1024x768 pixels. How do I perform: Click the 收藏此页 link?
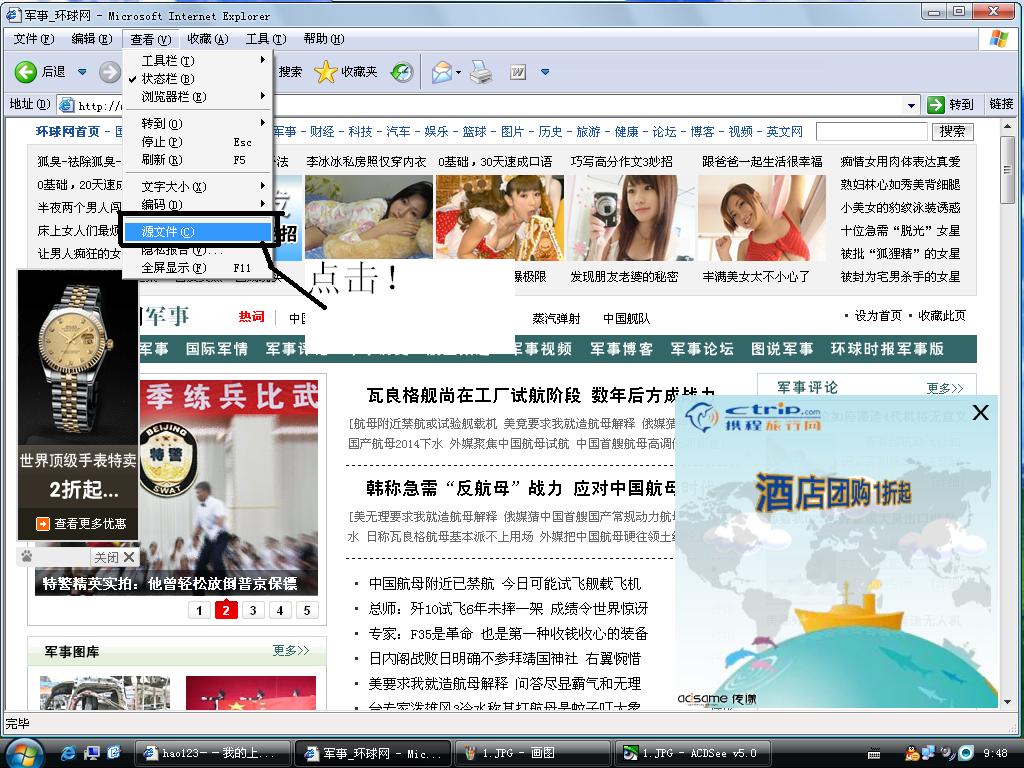tap(942, 316)
